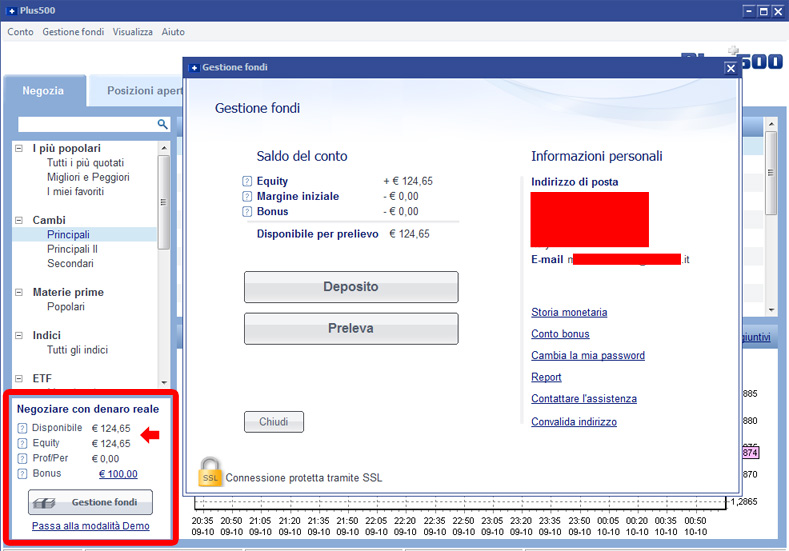Click the Gestione fondi sidebar button
This screenshot has height=551, width=789.
(x=90, y=502)
